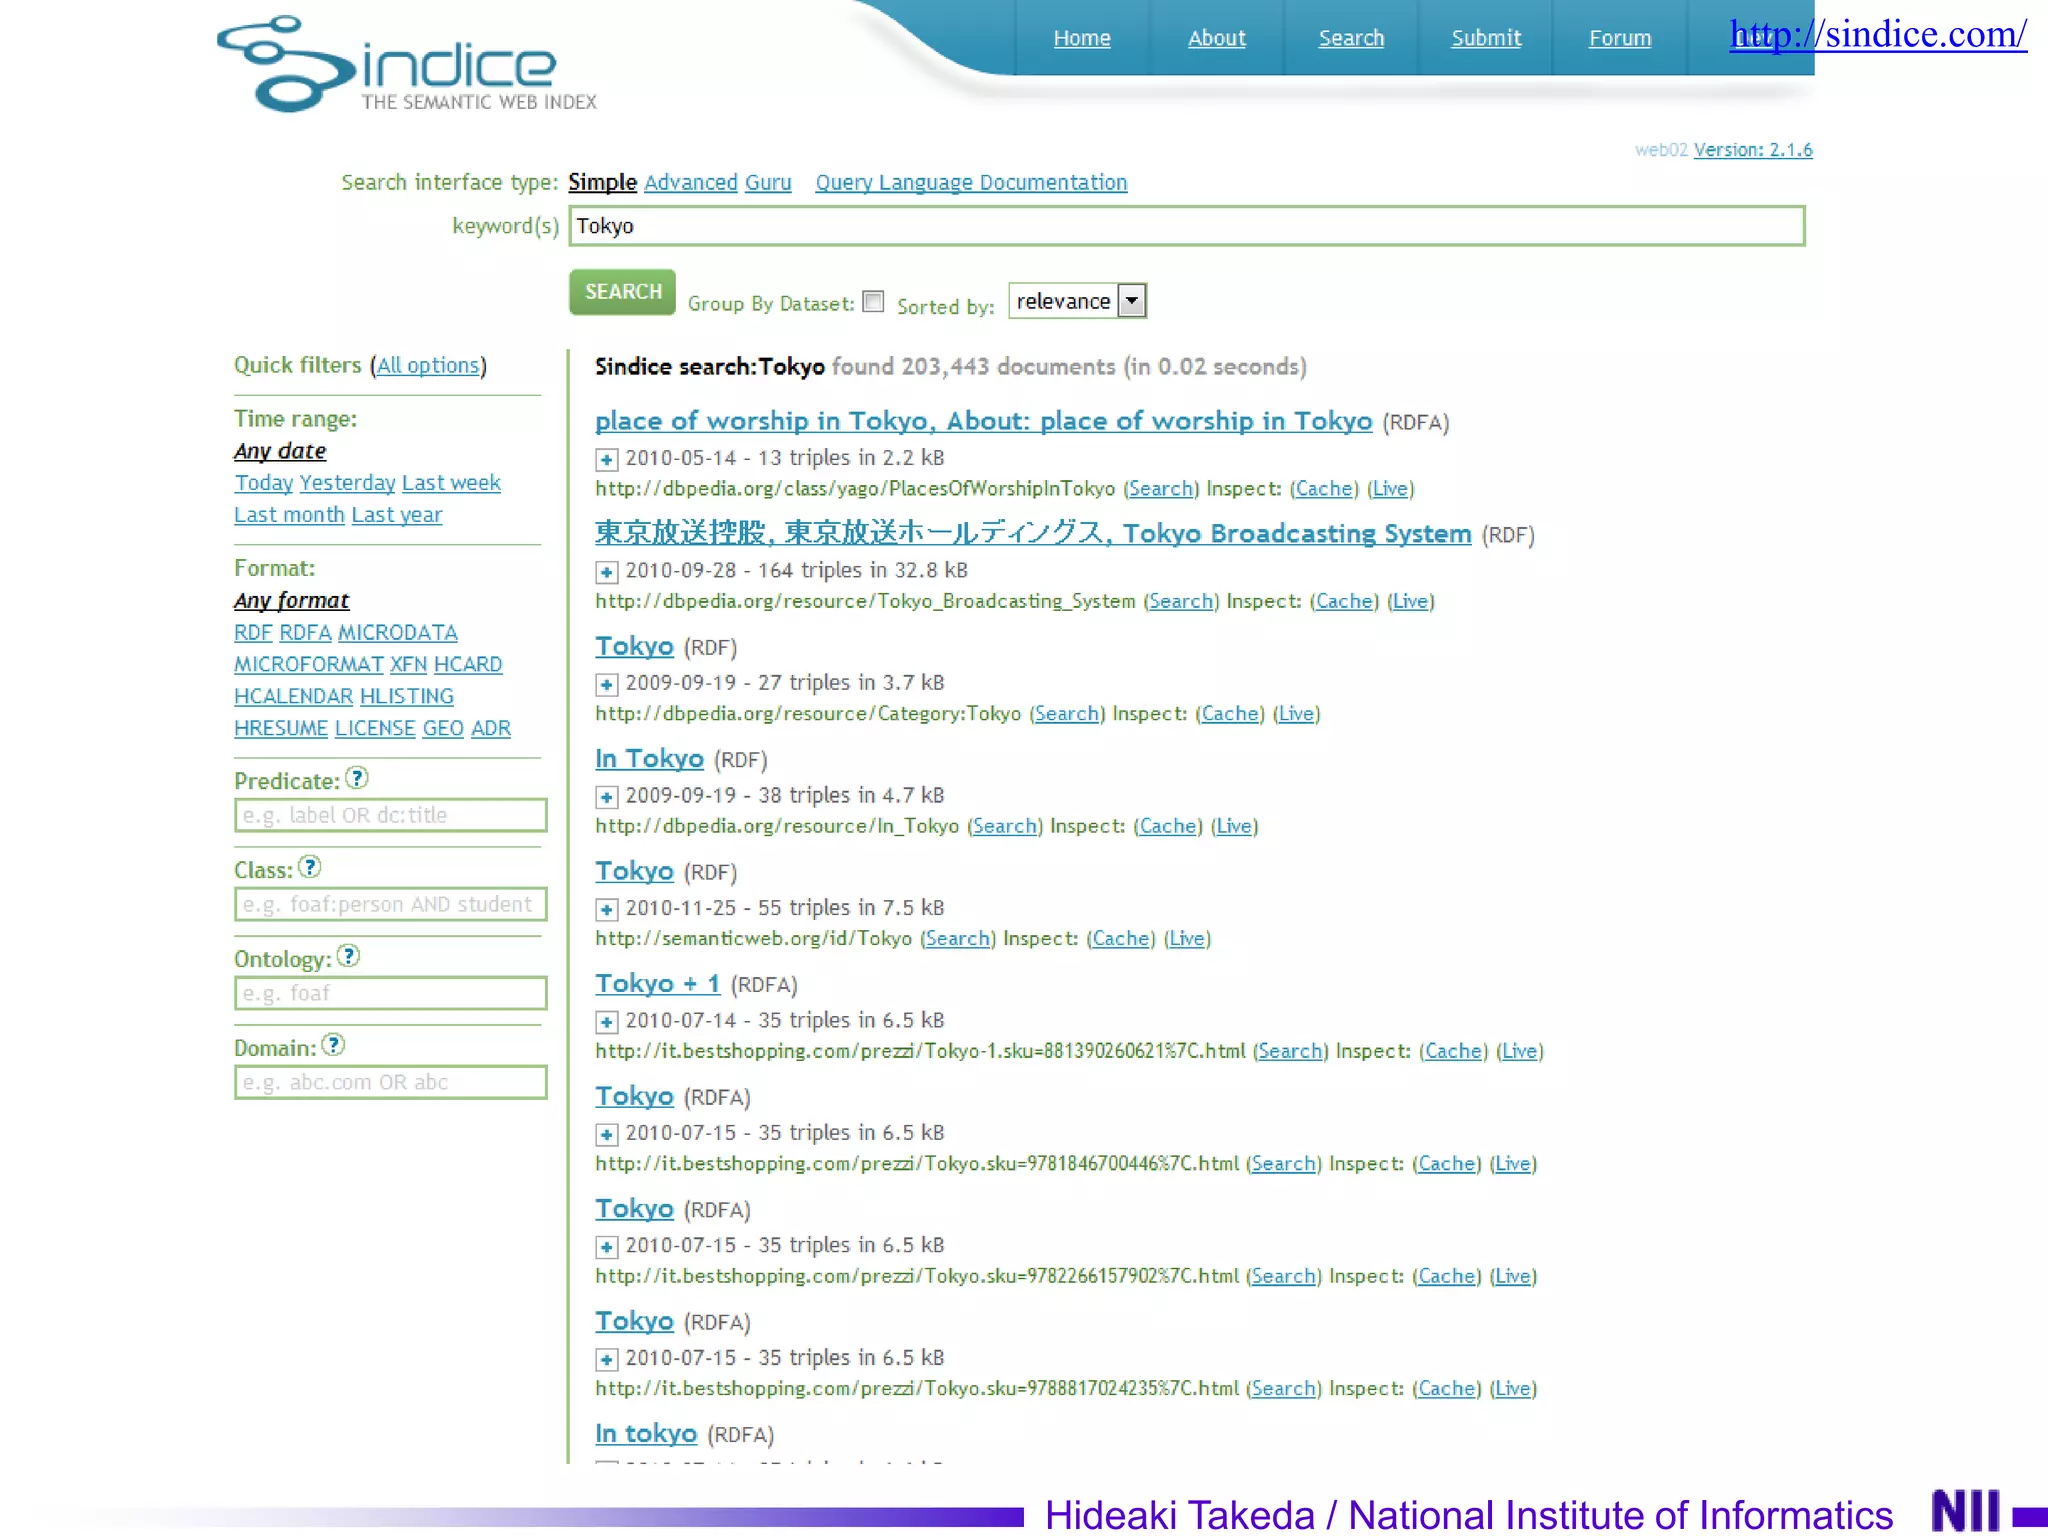Filter time range to Yesterday
Screen dimensions: 2048x1536
coord(348,483)
